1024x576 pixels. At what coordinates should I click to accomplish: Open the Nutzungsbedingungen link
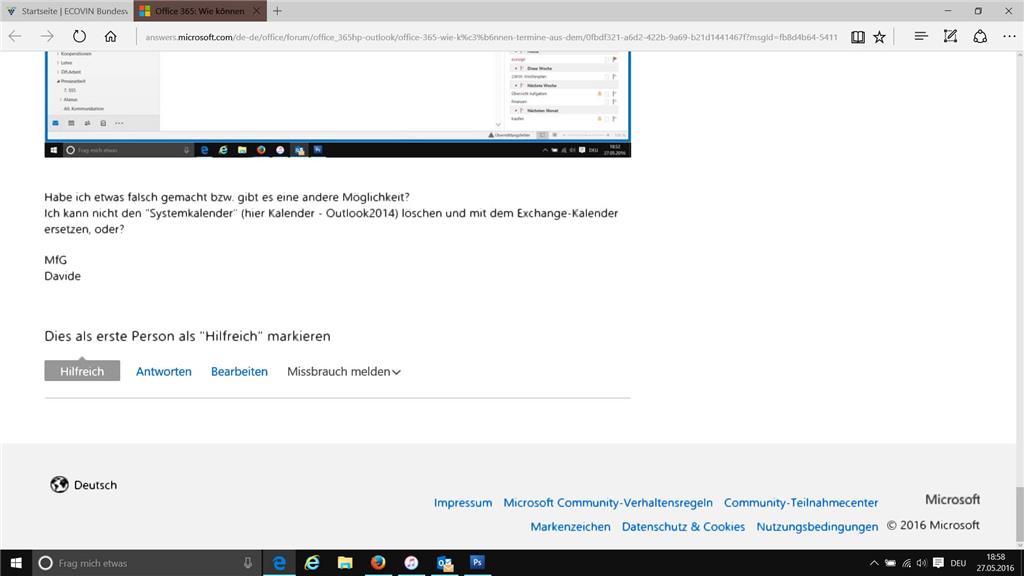pyautogui.click(x=817, y=527)
